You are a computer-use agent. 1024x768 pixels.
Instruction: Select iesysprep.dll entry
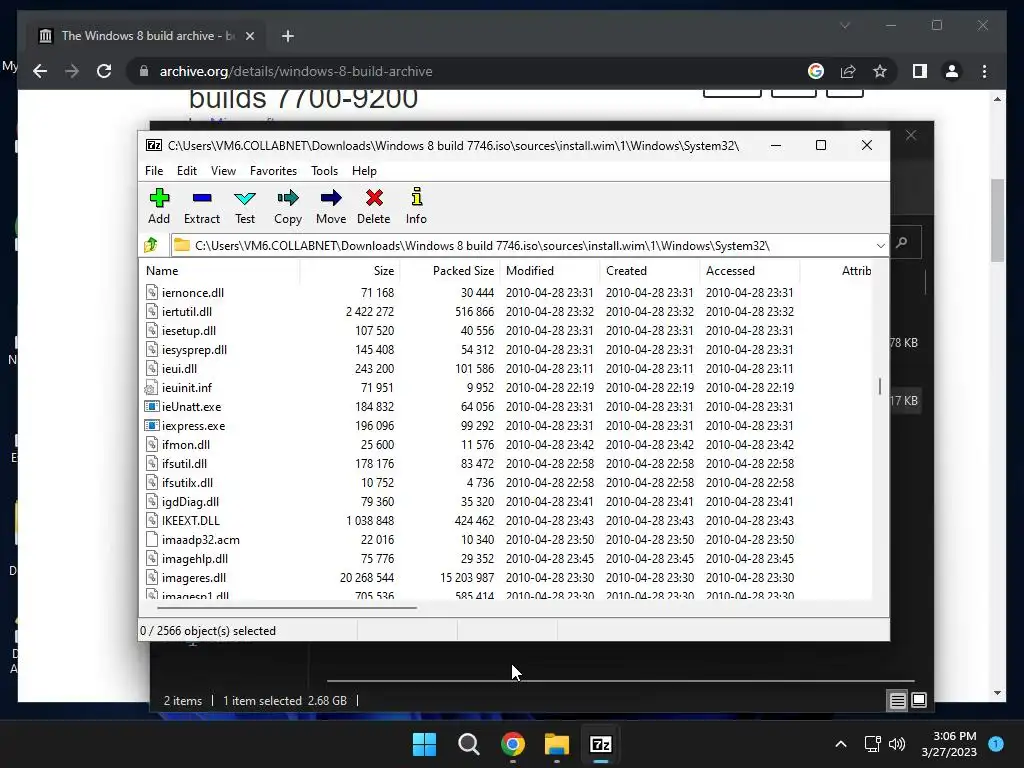505,349
